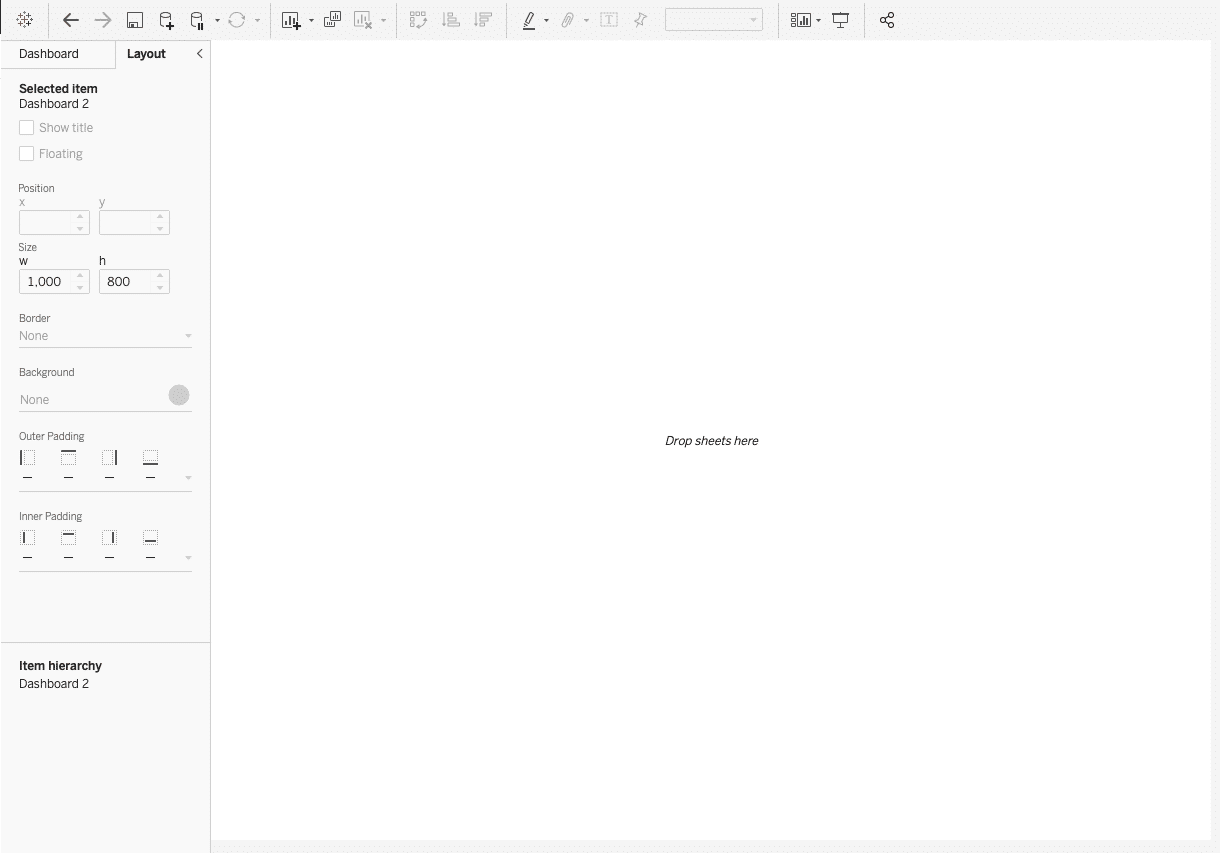Add a new data source
This screenshot has height=853, width=1220.
coord(166,20)
